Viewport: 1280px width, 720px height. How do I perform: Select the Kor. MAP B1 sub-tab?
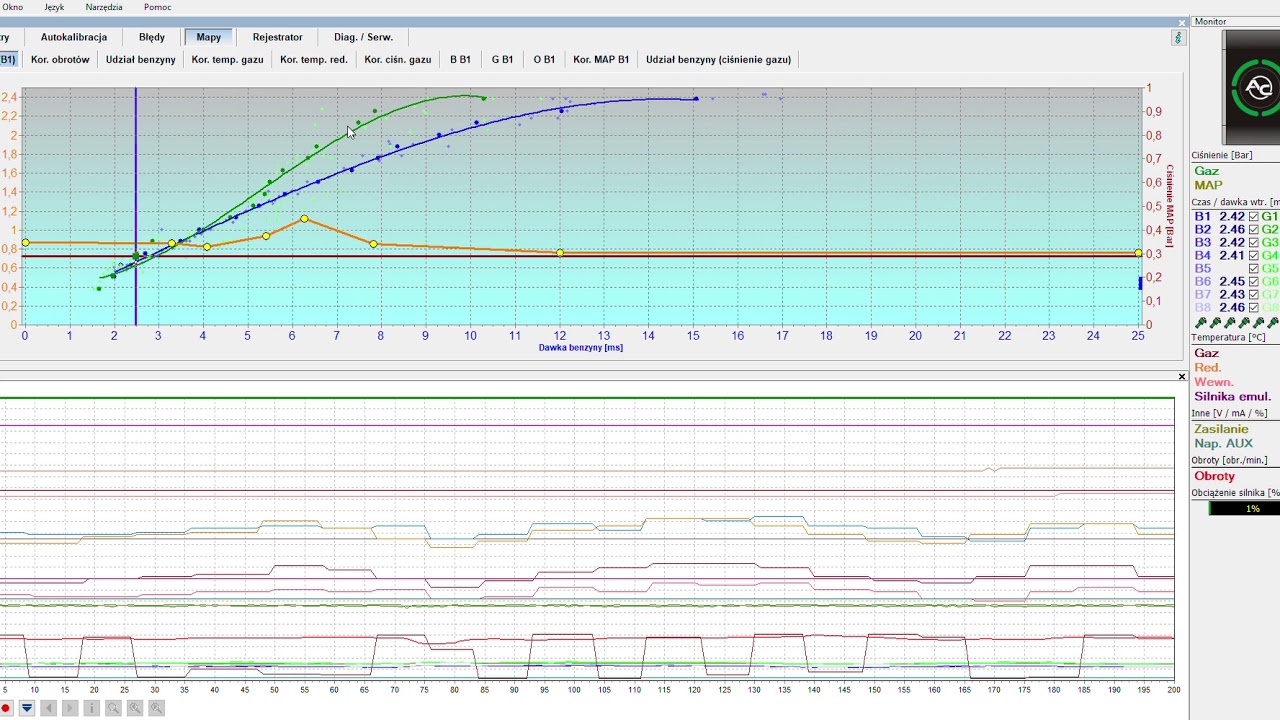click(601, 59)
